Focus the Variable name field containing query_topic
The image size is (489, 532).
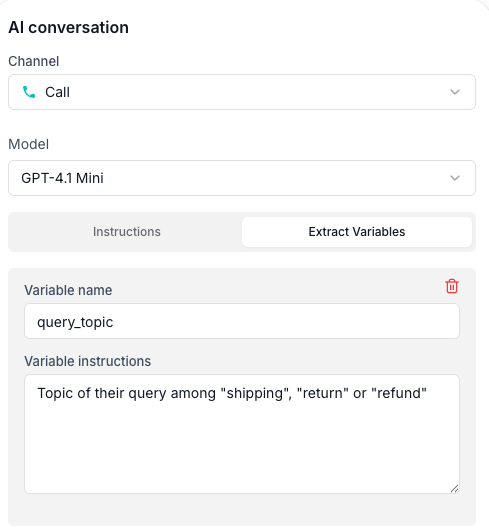(x=242, y=321)
